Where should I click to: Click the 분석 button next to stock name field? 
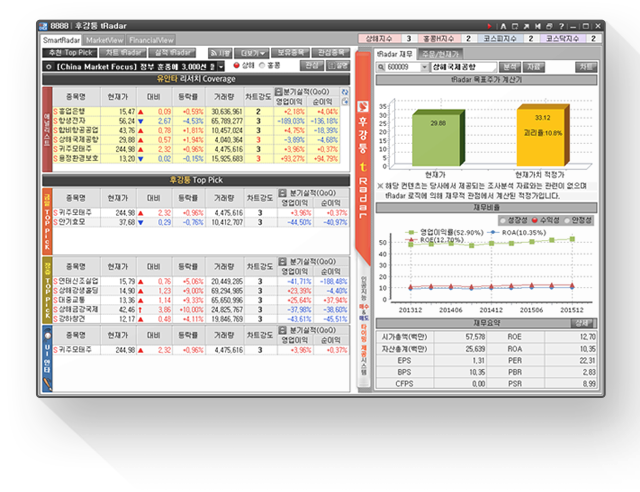[510, 67]
